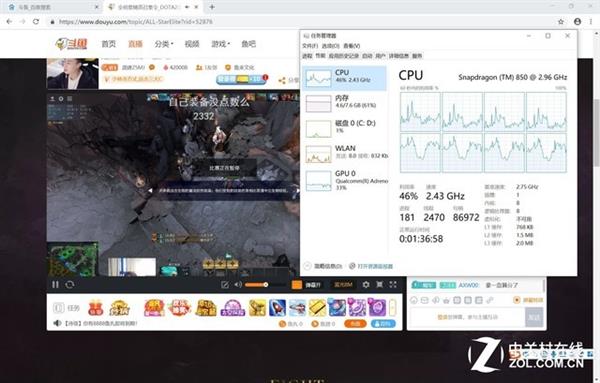Open player settings gear icon
Viewport: 600px width, 383px height.
click(366, 285)
